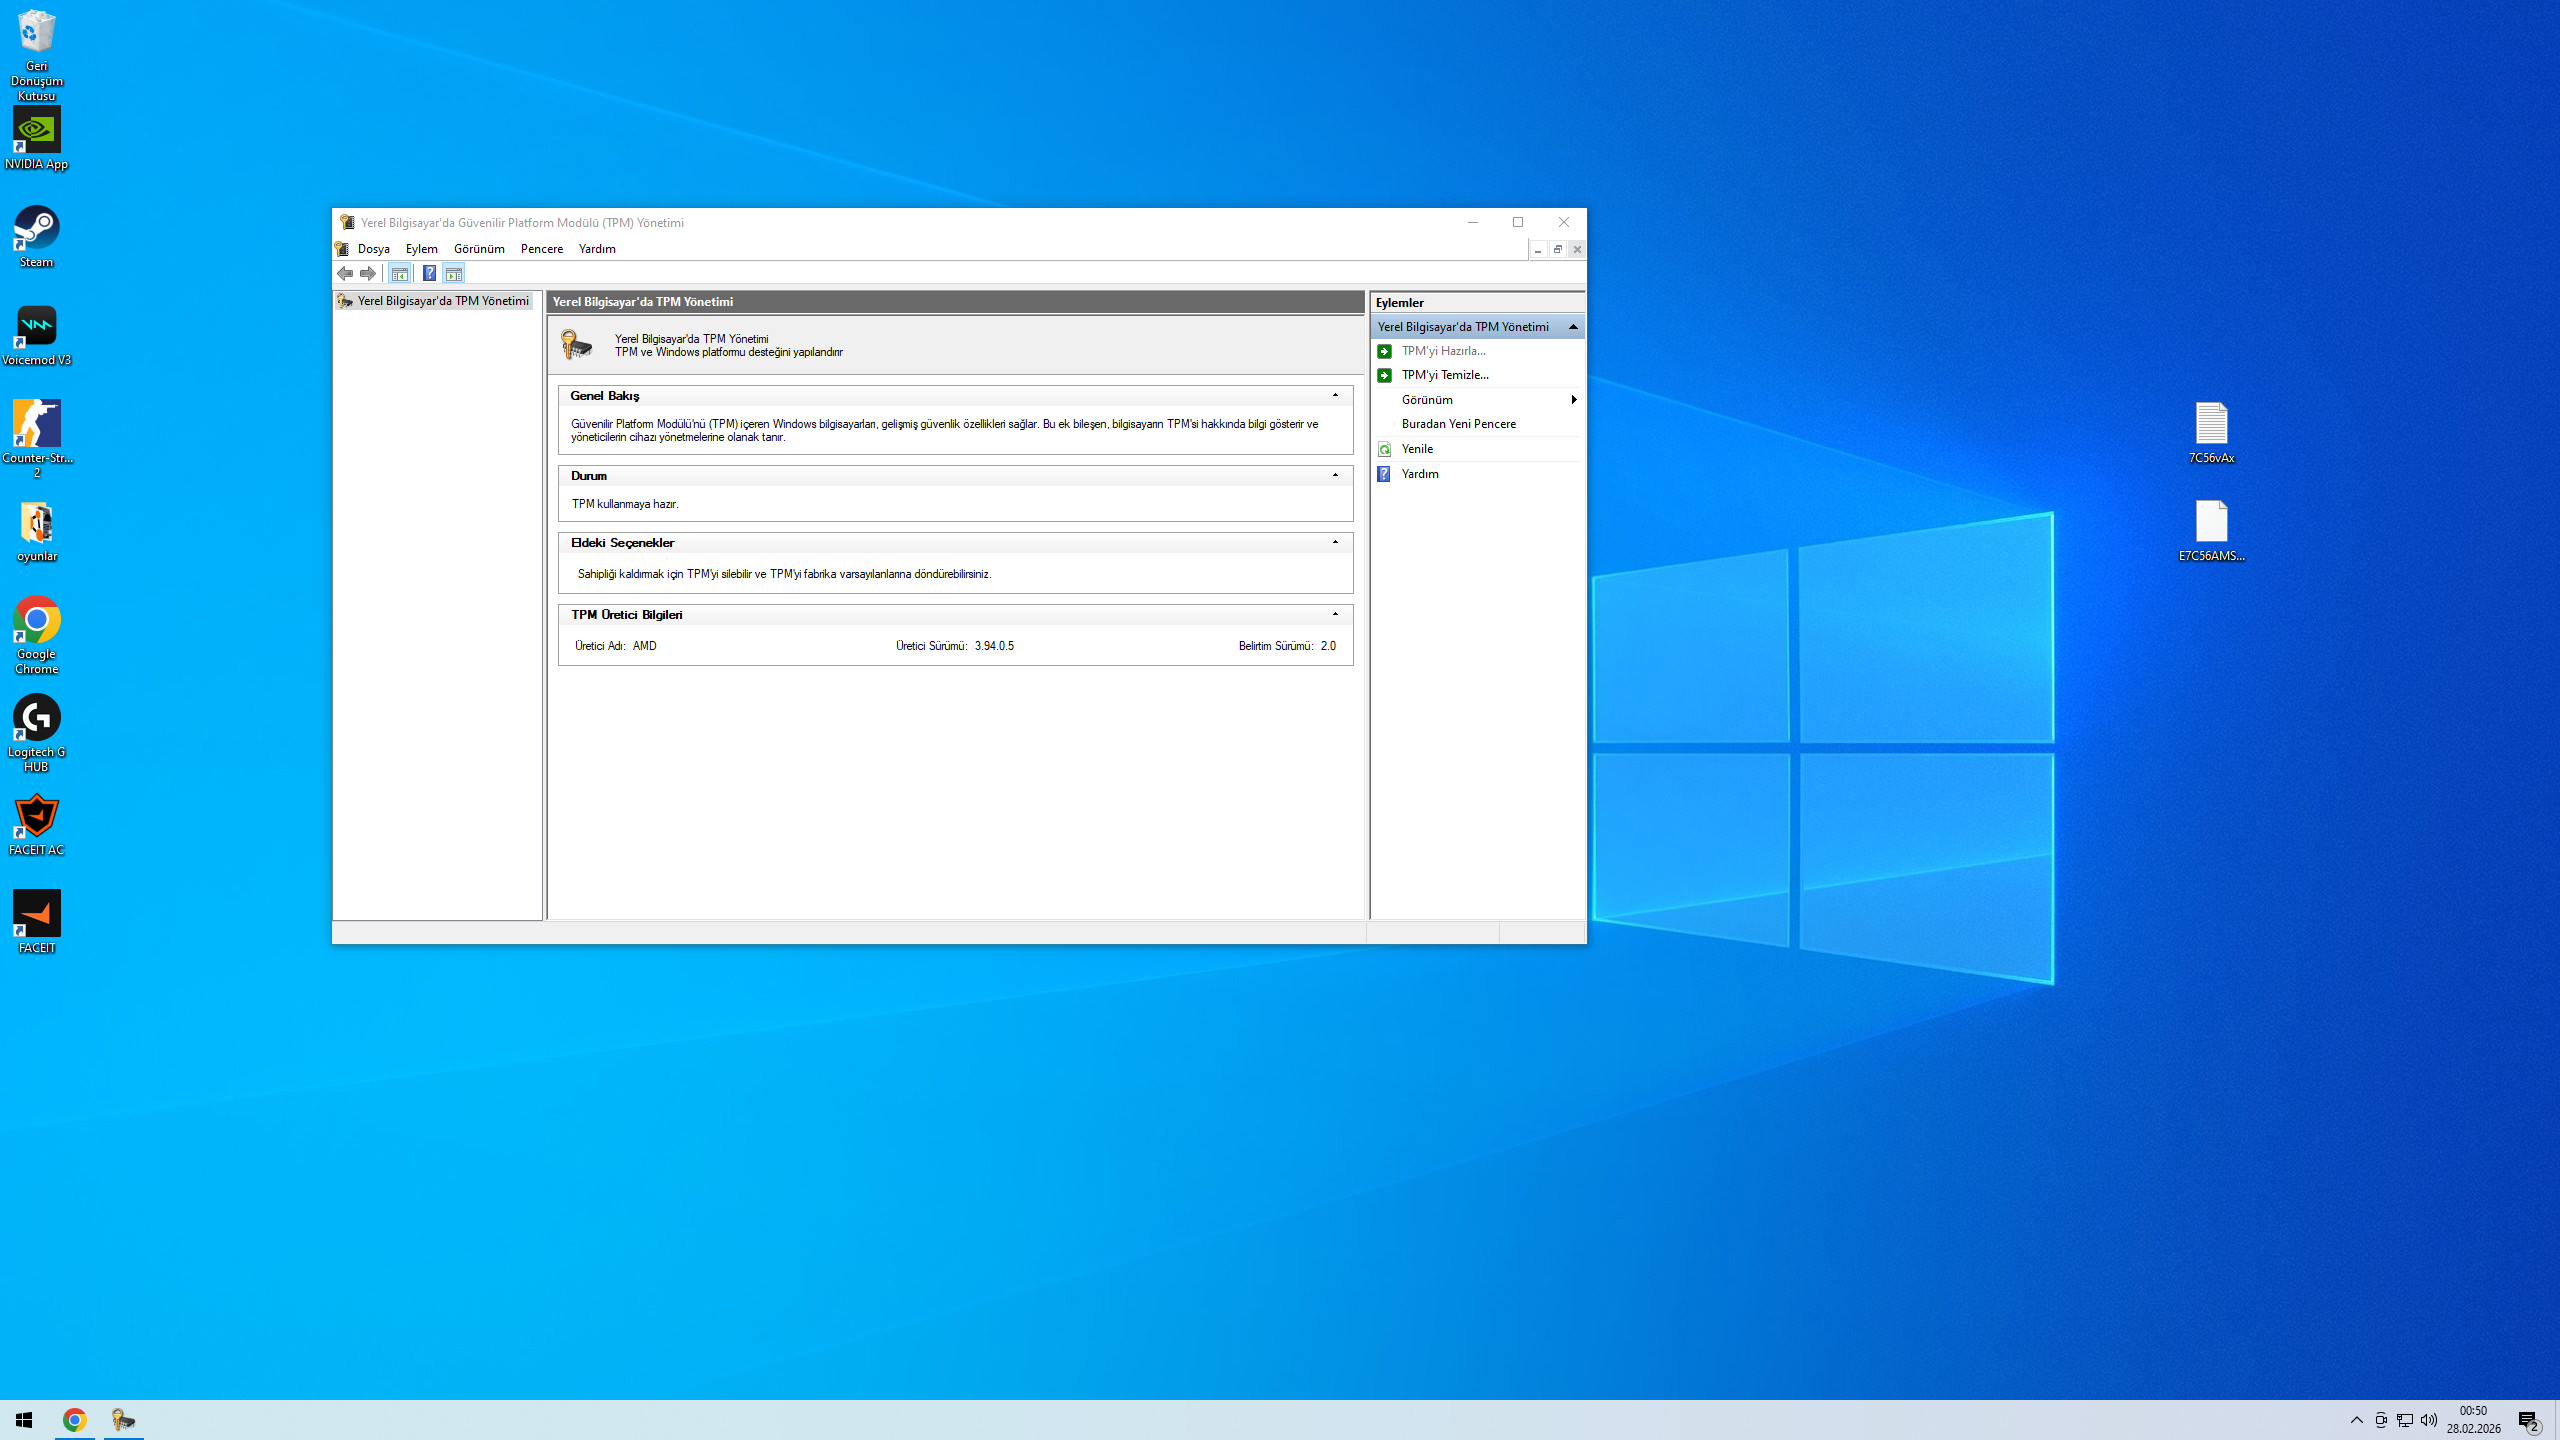The height and width of the screenshot is (1440, 2560).
Task: Collapse the Genel Bakış section
Action: [1335, 396]
